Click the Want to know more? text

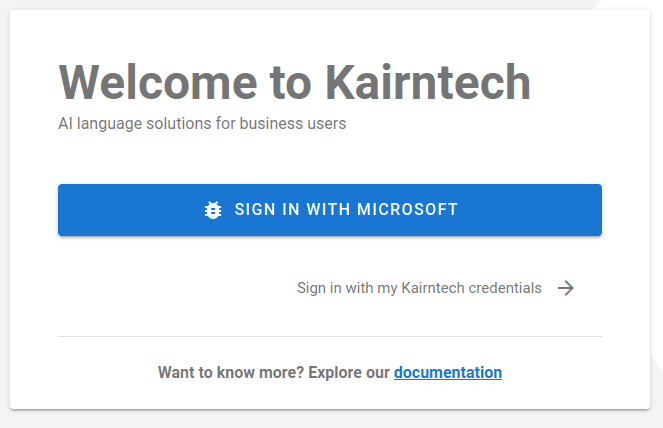231,373
